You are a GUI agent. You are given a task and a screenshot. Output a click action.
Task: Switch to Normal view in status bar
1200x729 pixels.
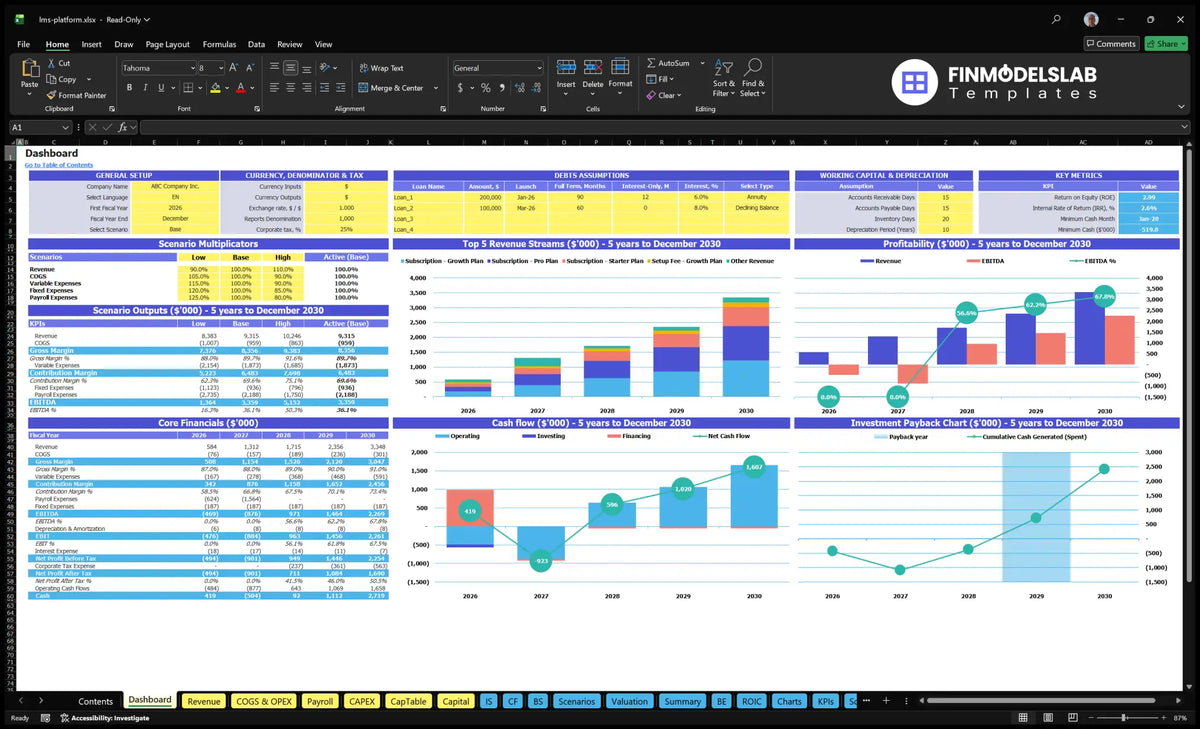(1023, 718)
